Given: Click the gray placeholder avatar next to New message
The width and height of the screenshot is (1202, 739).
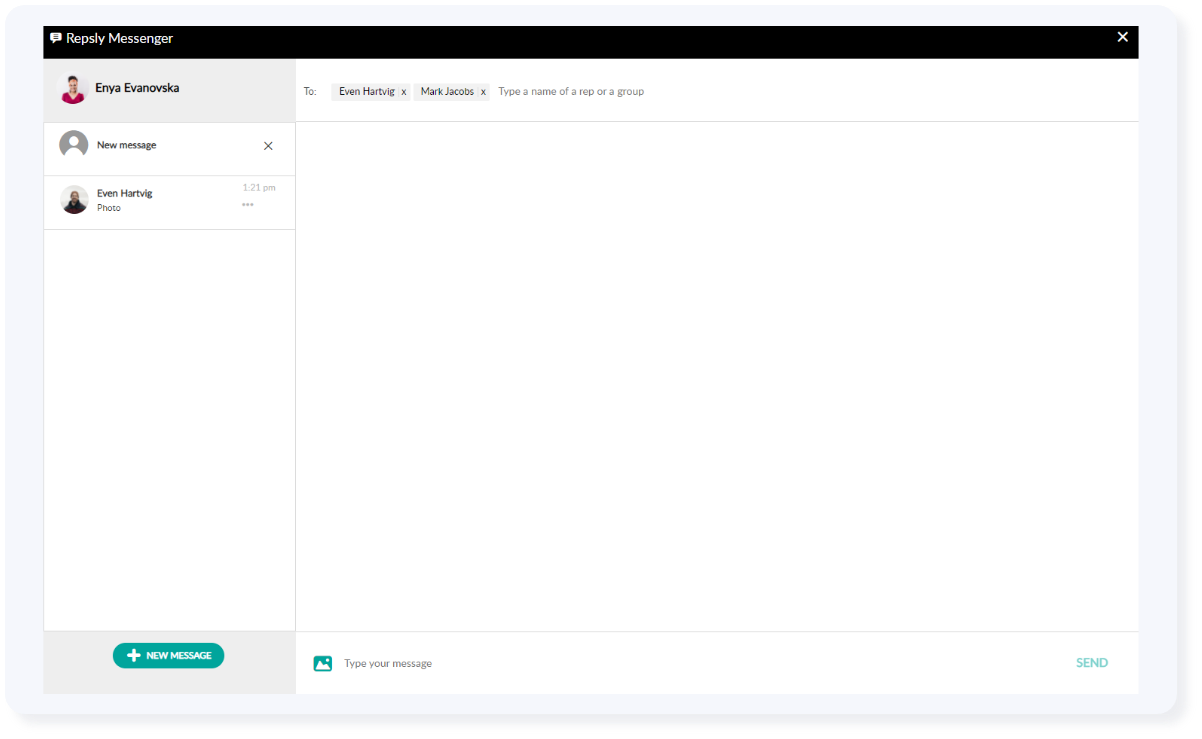Looking at the screenshot, I should (x=73, y=143).
